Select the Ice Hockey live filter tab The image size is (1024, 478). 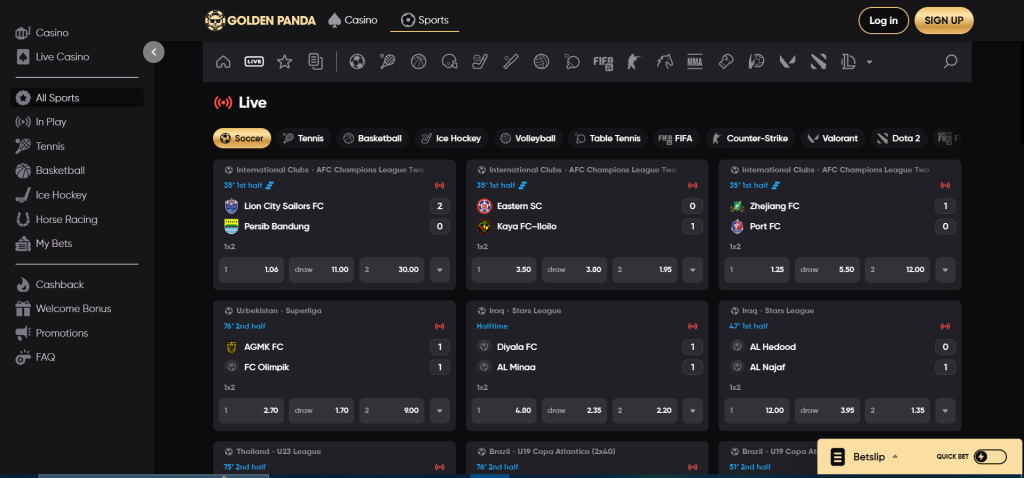click(451, 138)
